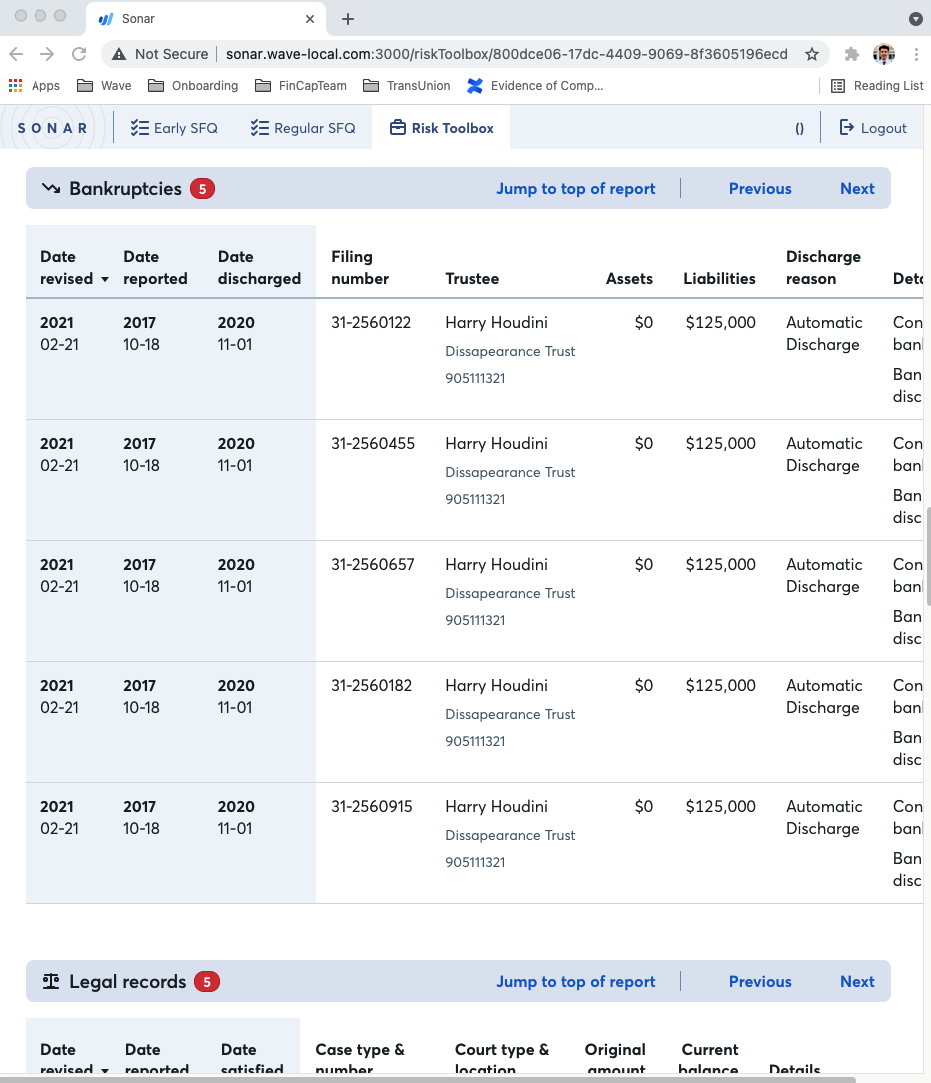Click the Legal records scales icon

click(51, 982)
